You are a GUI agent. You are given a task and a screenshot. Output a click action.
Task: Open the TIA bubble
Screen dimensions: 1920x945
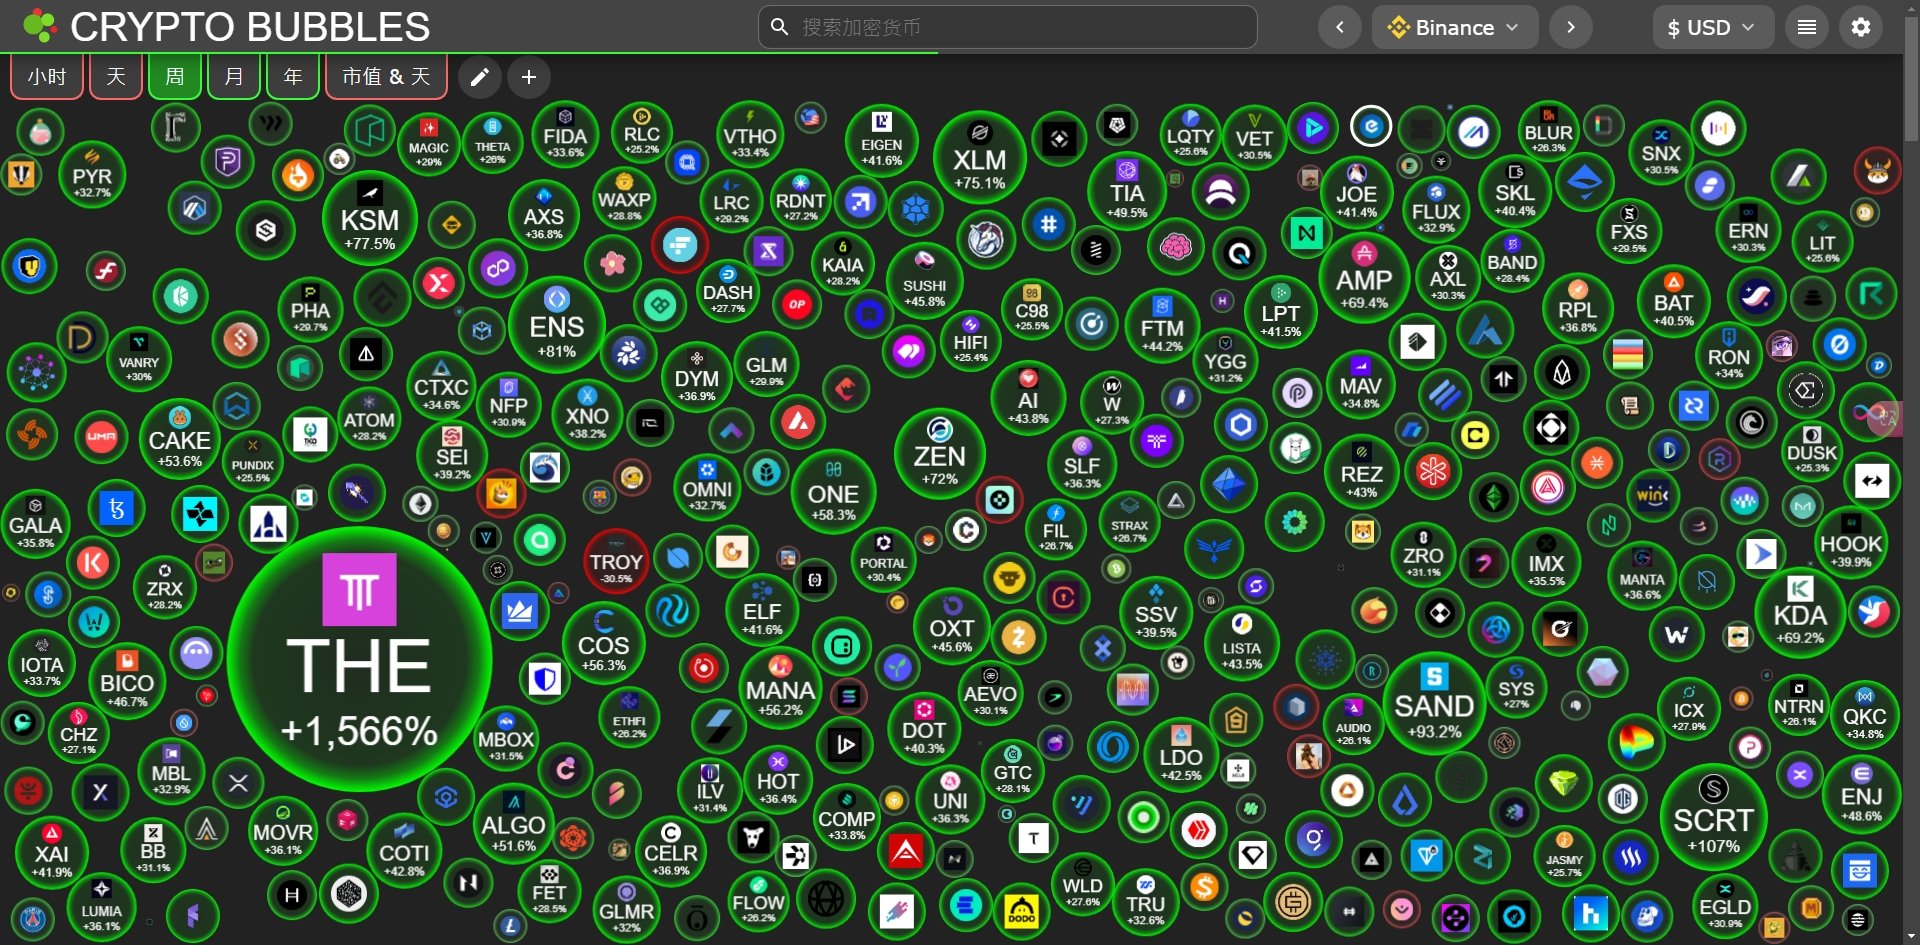[1127, 190]
